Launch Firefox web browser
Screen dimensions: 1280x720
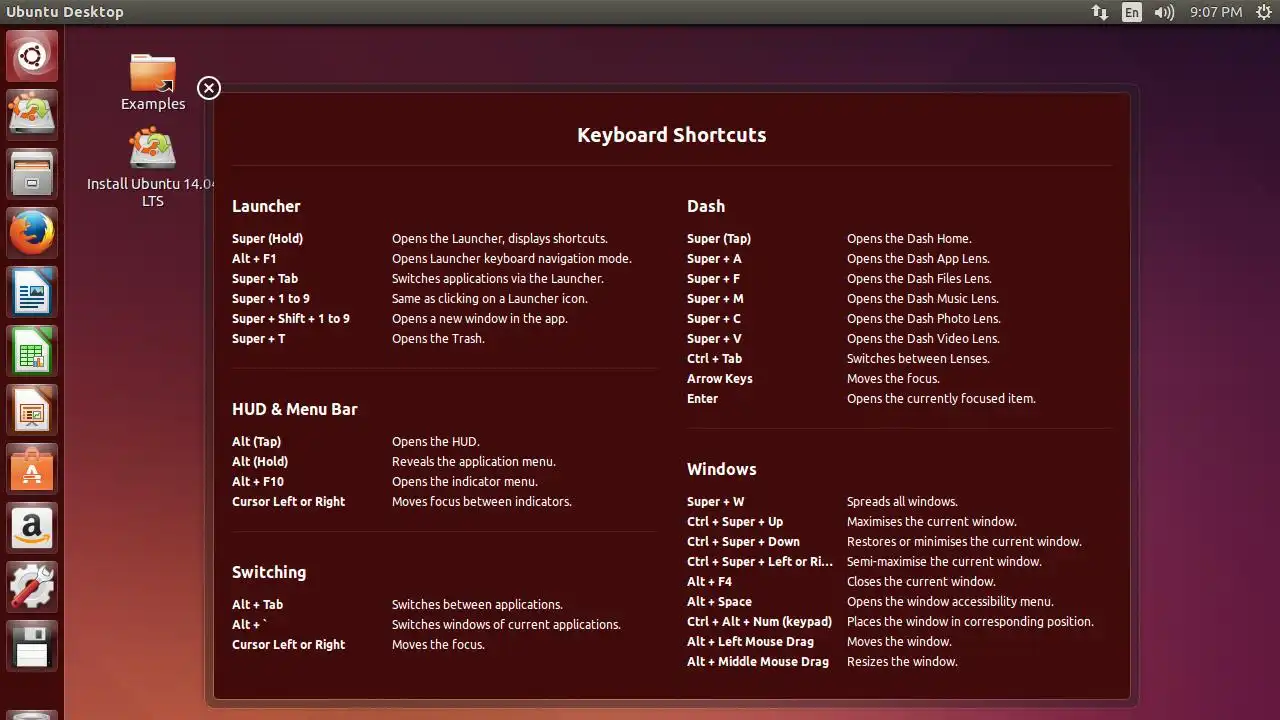coord(33,232)
